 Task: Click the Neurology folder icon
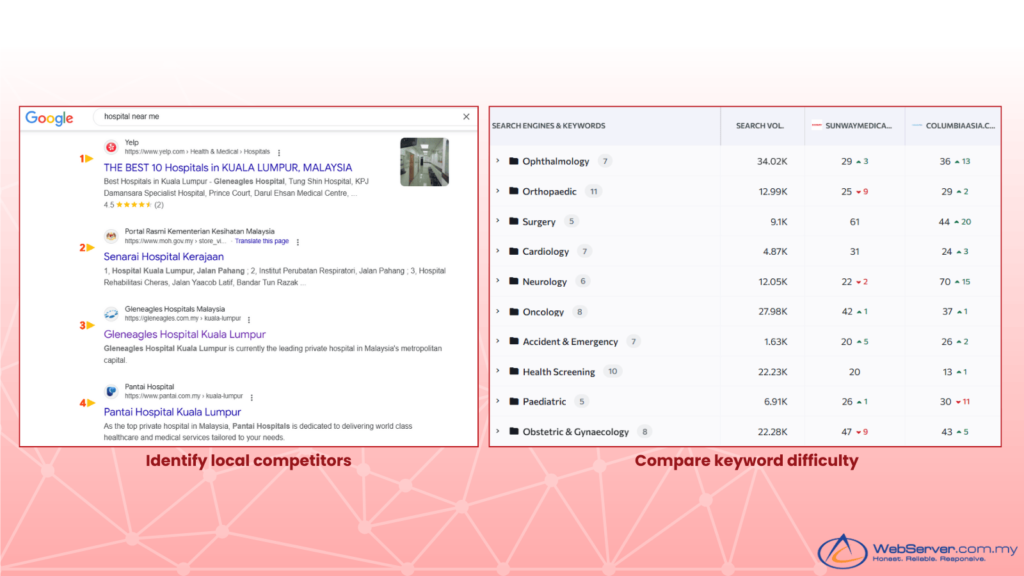tap(514, 281)
